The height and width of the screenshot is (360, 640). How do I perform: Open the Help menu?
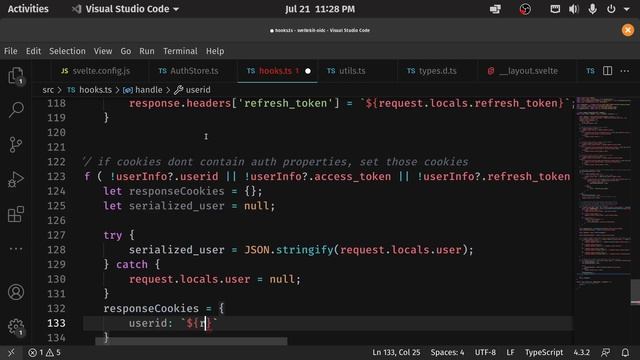click(215, 51)
